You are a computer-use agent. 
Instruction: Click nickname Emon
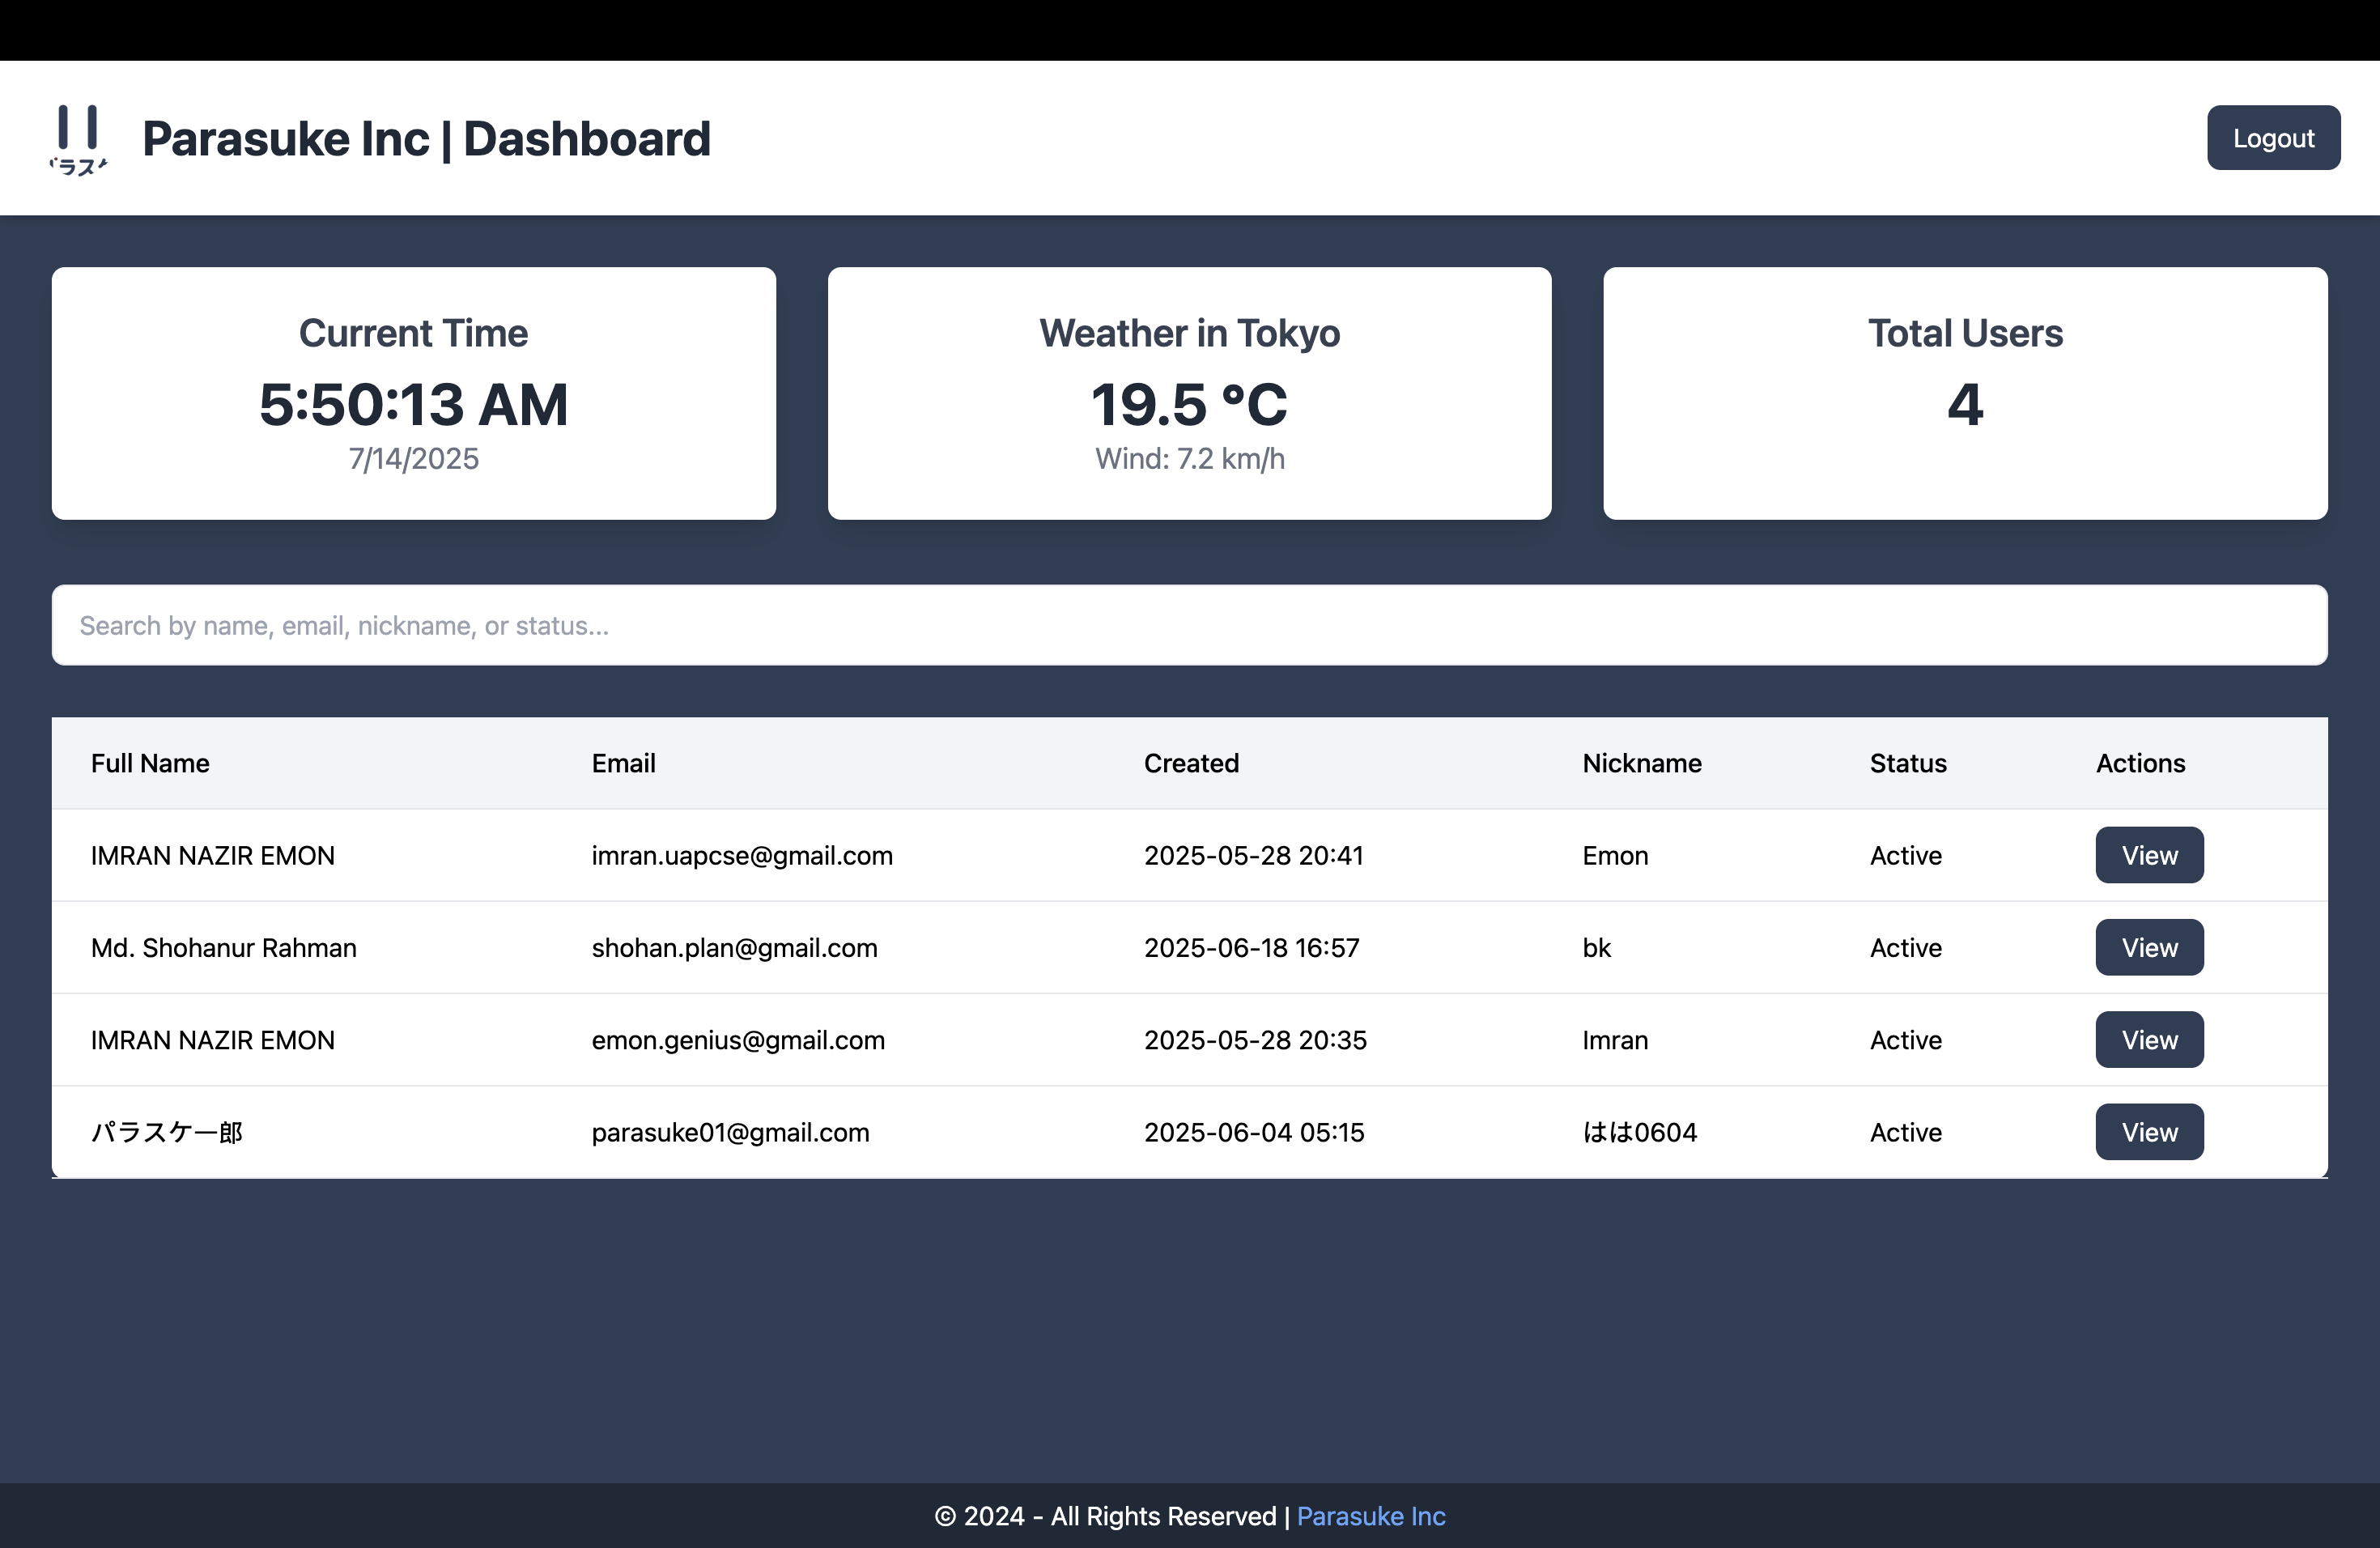coord(1615,855)
